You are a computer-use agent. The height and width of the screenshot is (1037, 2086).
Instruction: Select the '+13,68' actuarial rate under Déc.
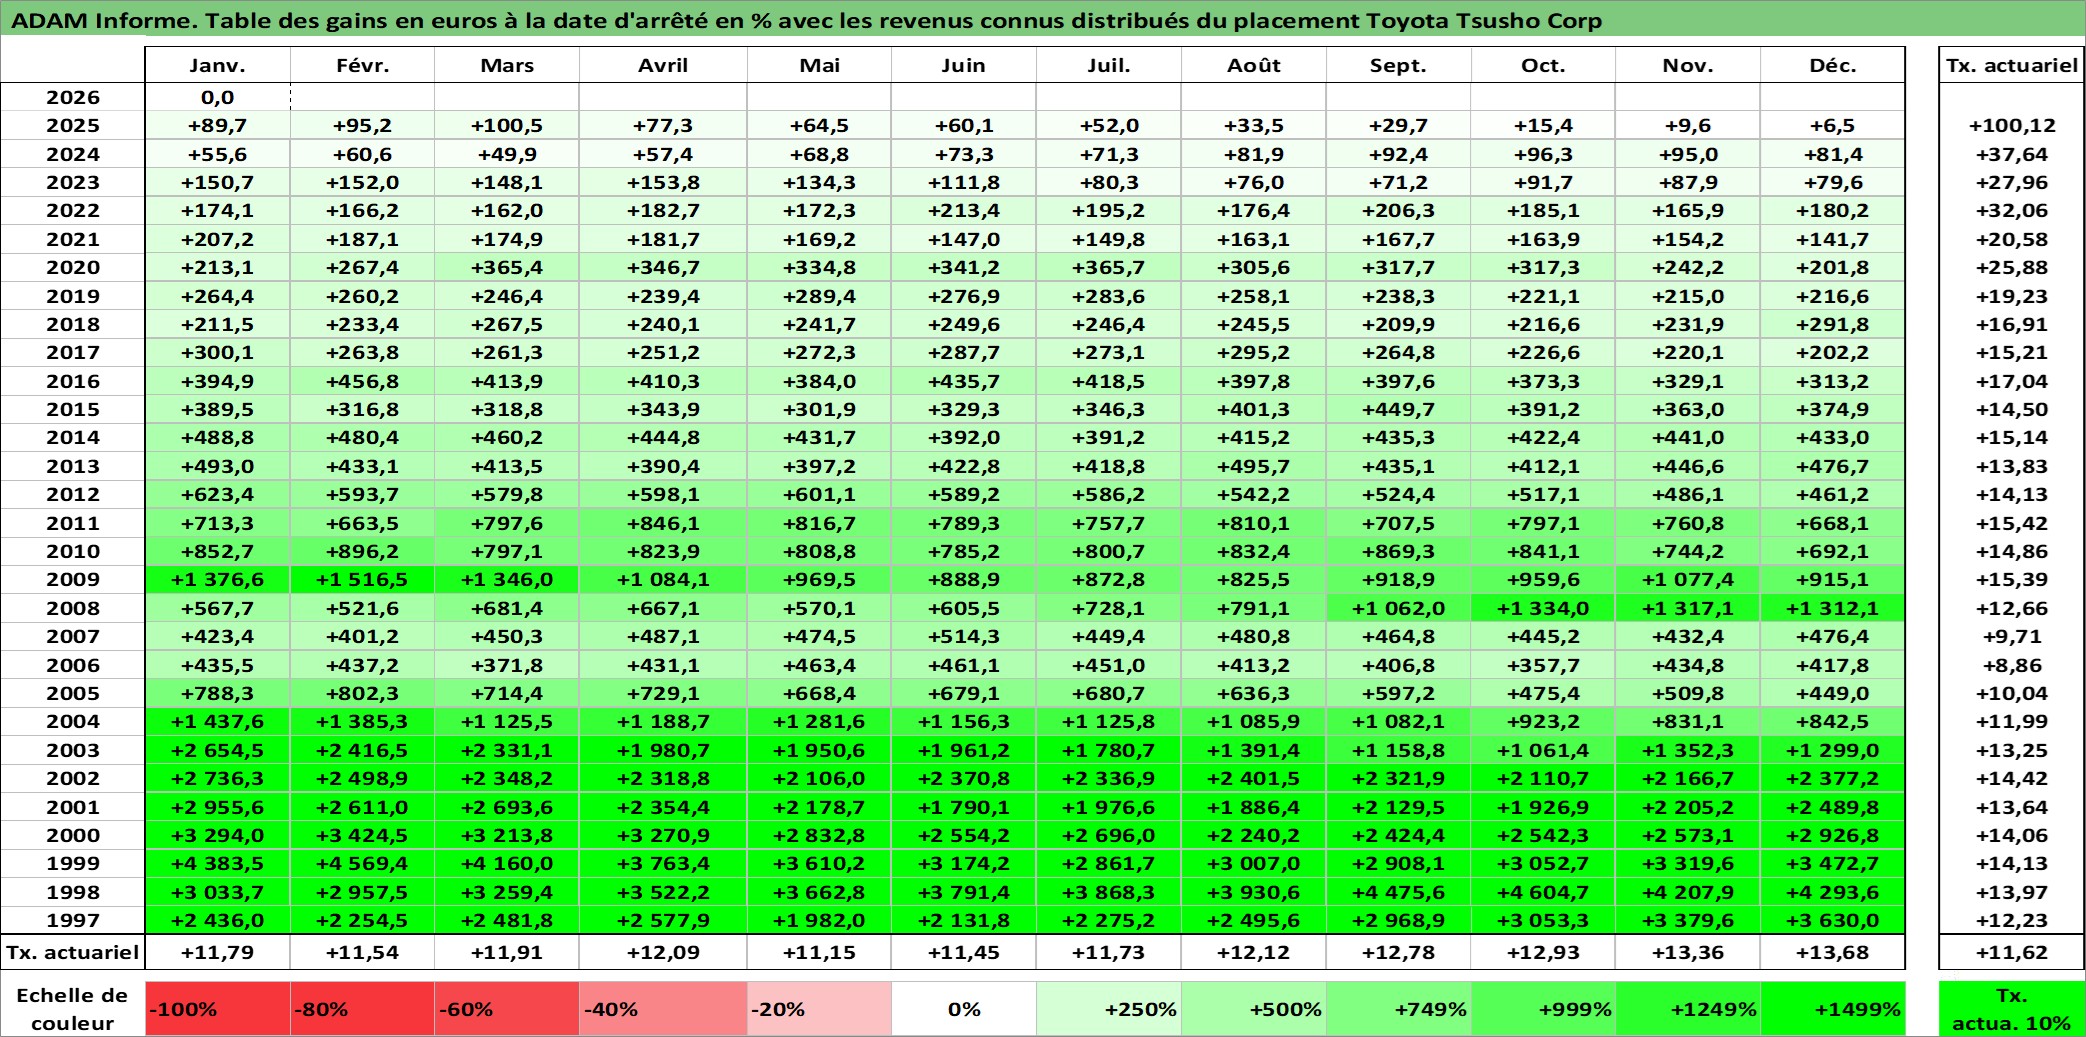[x=1833, y=952]
